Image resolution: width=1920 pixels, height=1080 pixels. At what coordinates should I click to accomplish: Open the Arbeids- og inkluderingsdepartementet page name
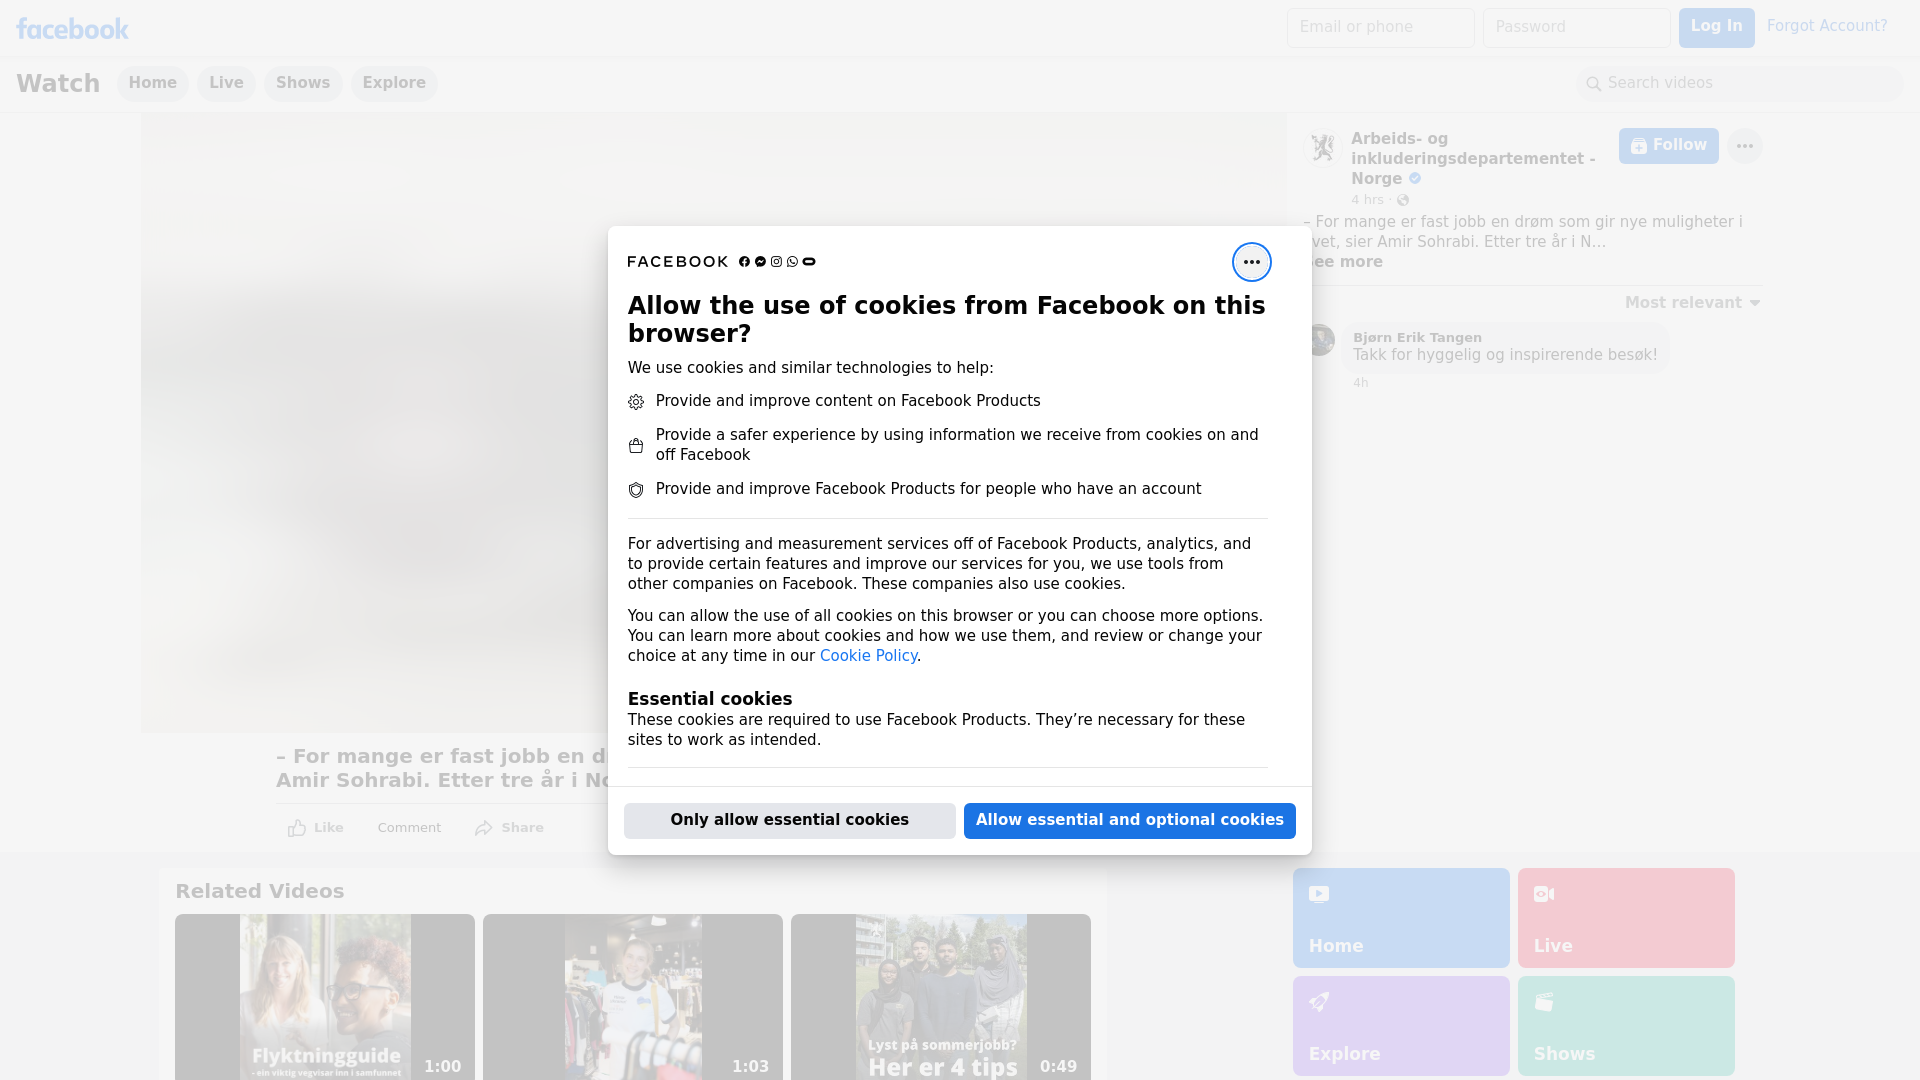click(1473, 159)
